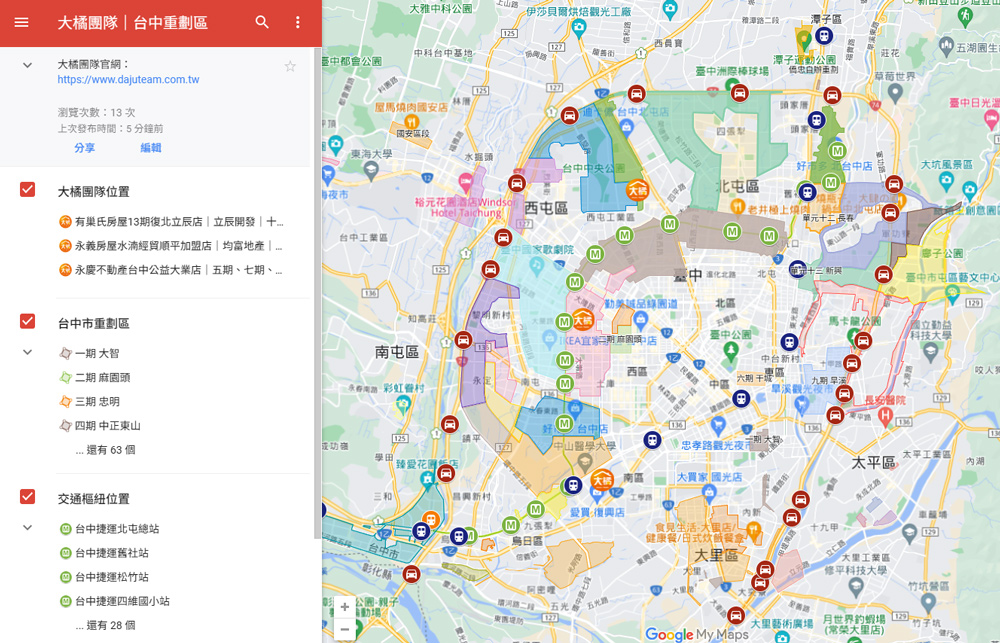The width and height of the screenshot is (1000, 643).
Task: Select 永義房屋水湳經貿順平加盟店 entry
Action: click(171, 246)
